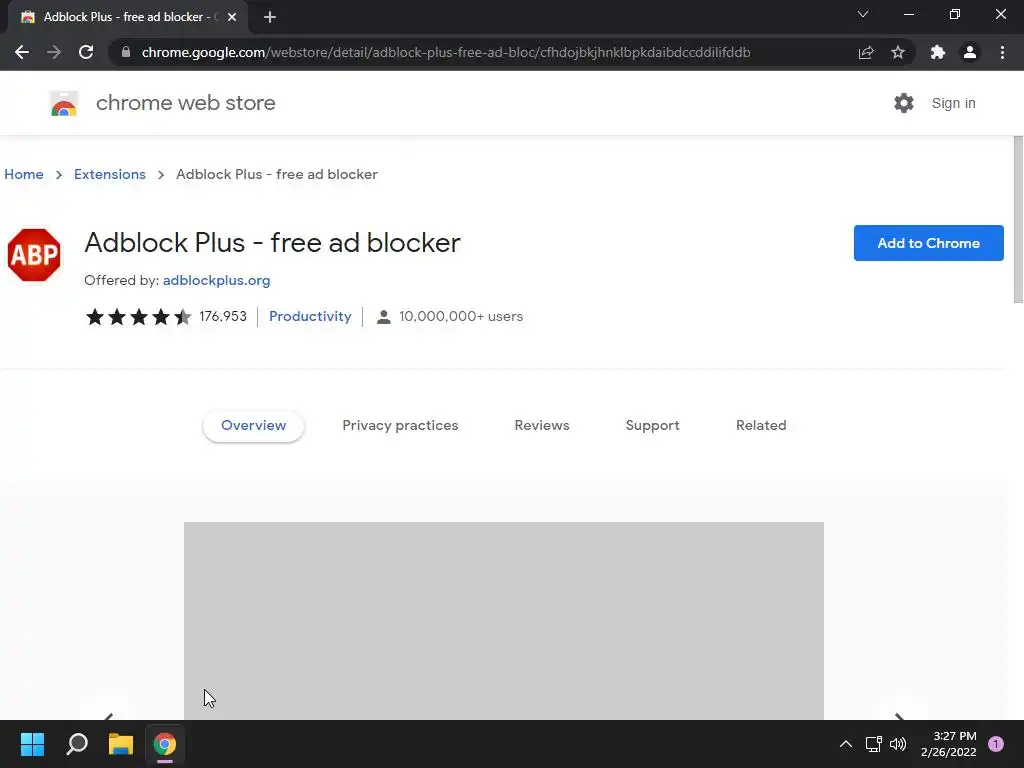Switch to Privacy practices tab

[x=400, y=426]
